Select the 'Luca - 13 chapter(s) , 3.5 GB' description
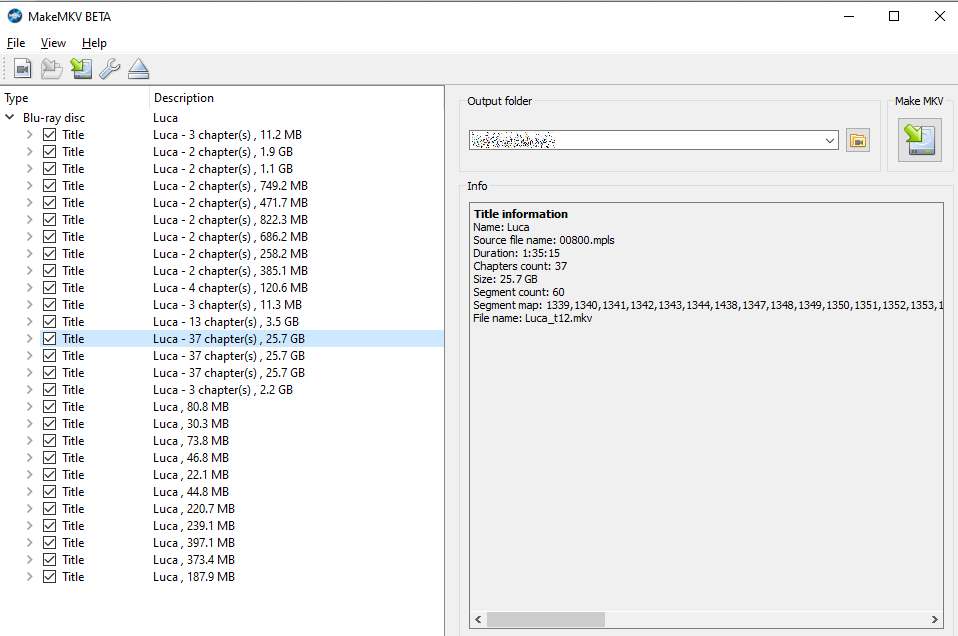Image resolution: width=958 pixels, height=636 pixels. click(226, 322)
